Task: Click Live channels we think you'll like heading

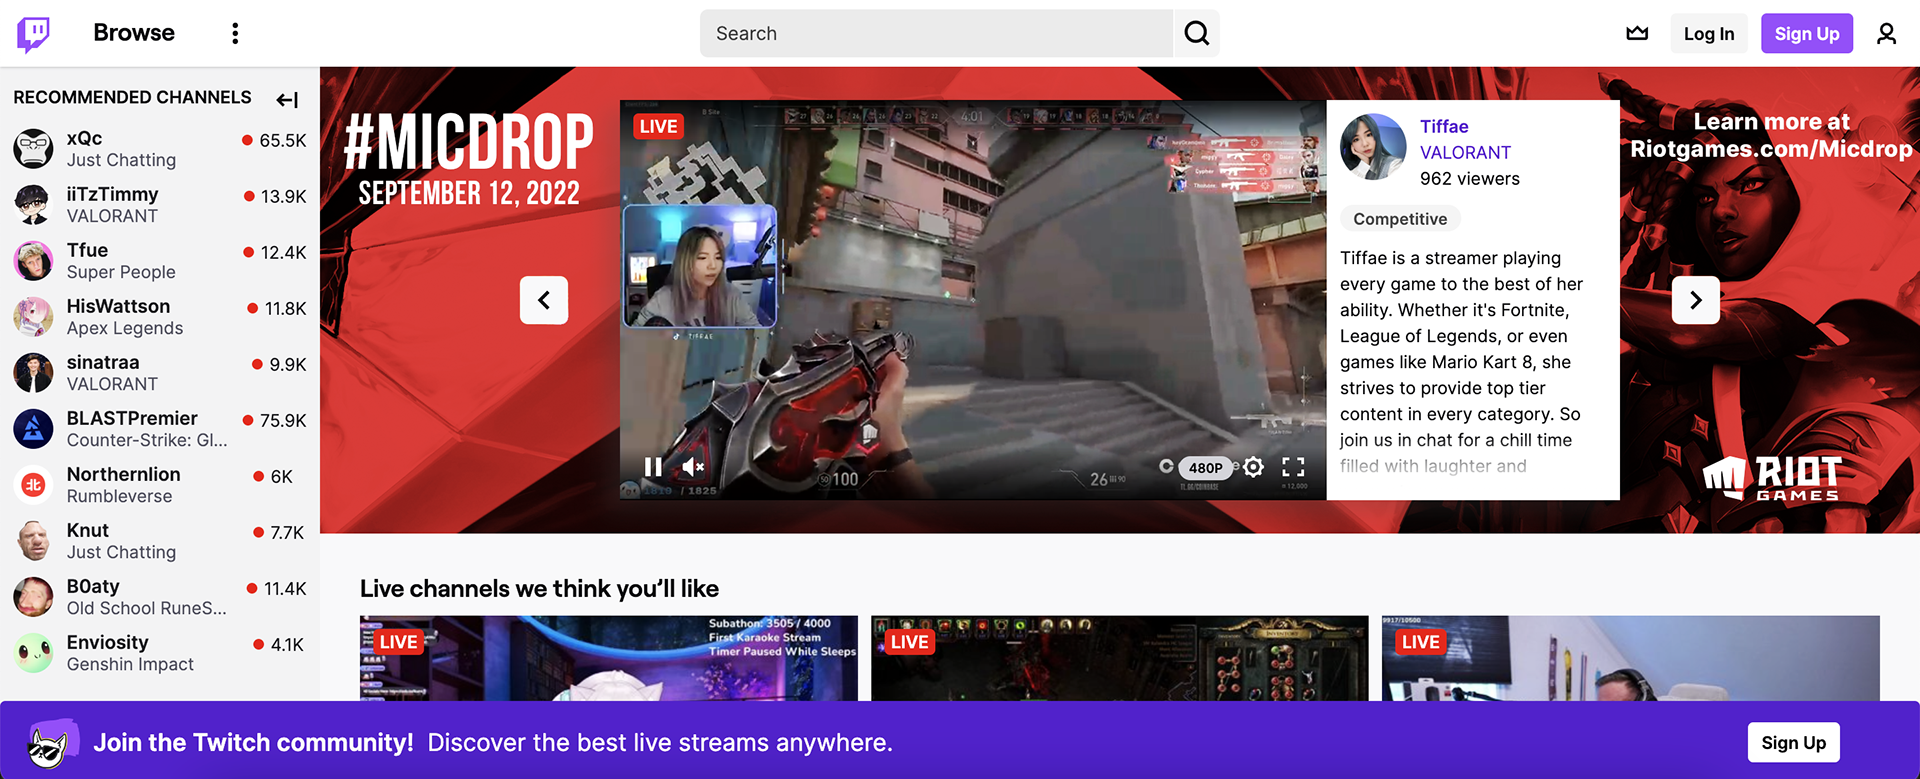Action: tap(539, 589)
